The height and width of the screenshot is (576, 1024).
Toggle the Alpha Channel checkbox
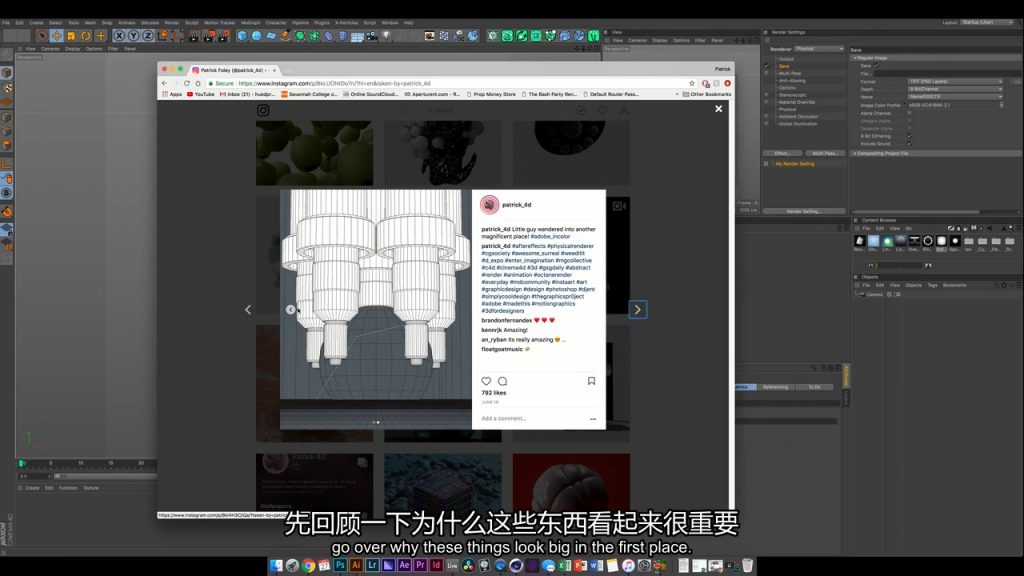point(909,113)
